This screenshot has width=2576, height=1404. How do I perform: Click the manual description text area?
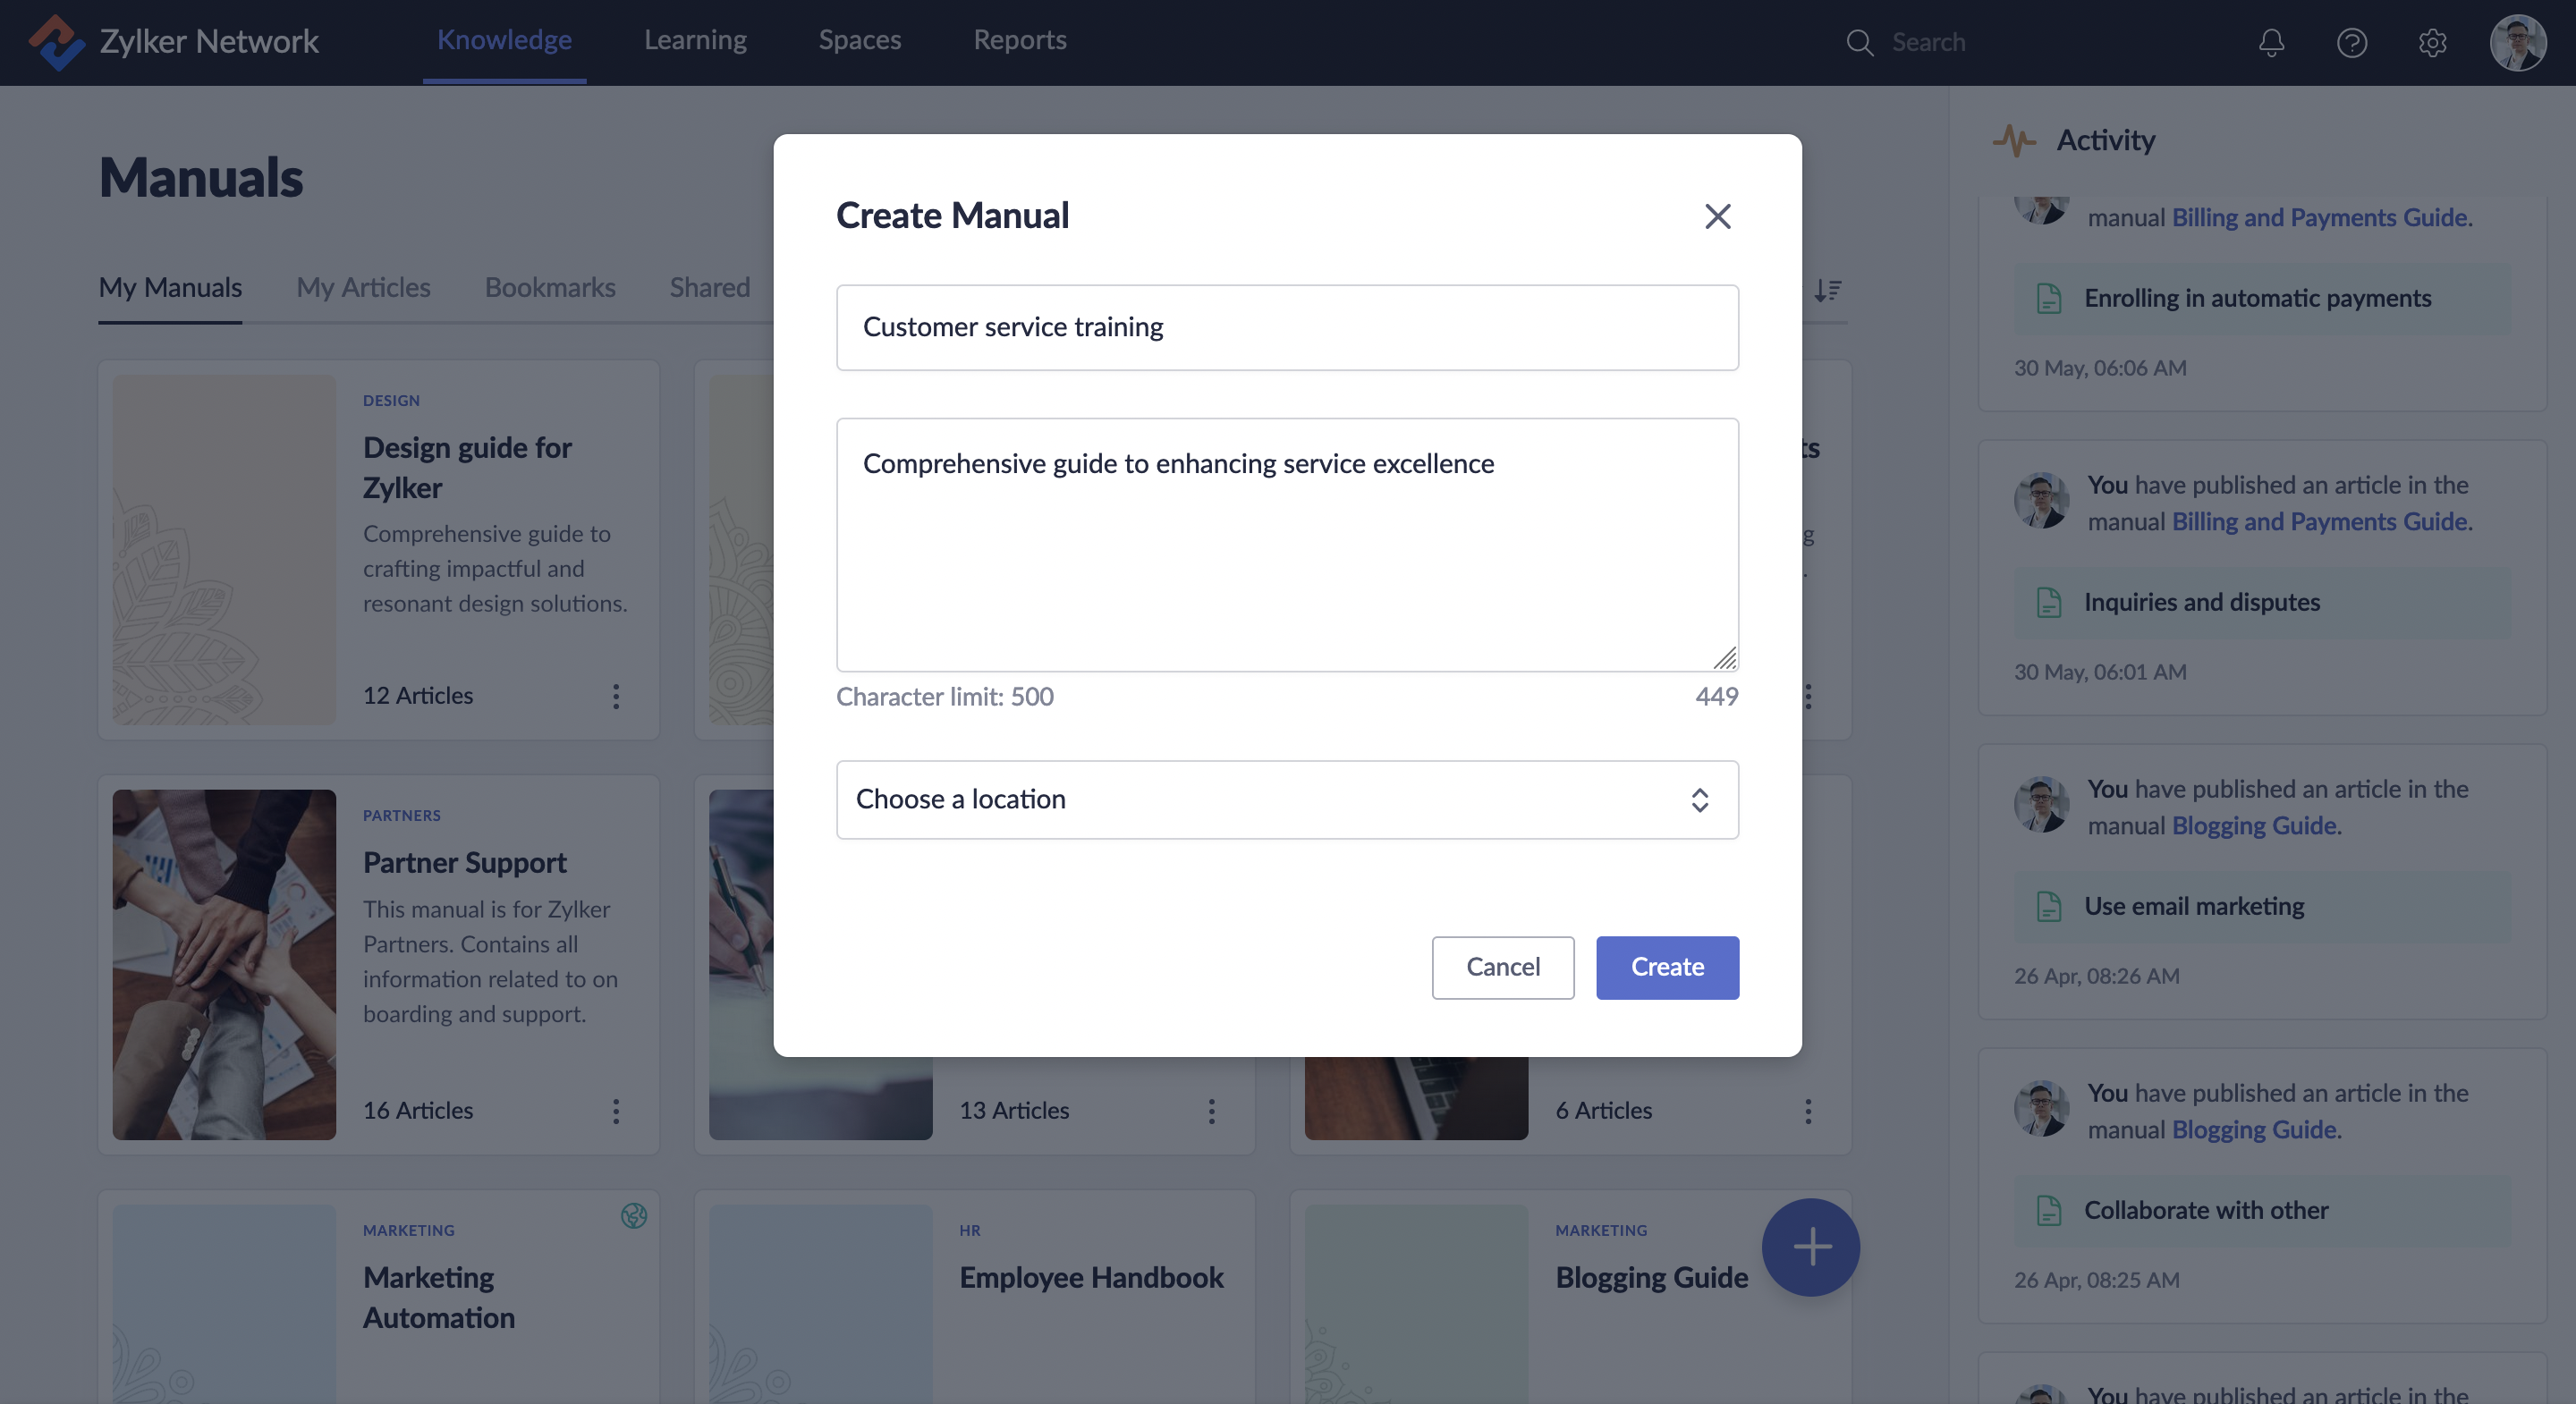tap(1287, 544)
